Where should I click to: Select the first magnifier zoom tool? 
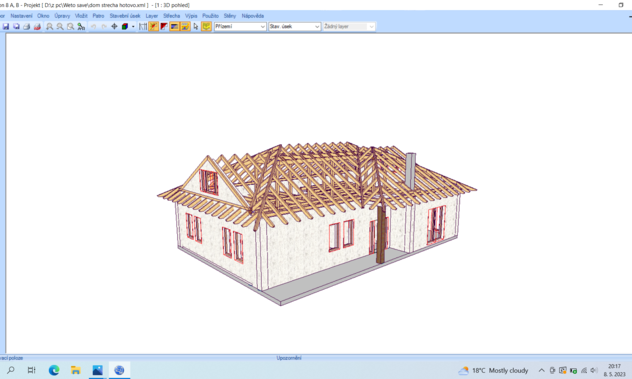(49, 27)
